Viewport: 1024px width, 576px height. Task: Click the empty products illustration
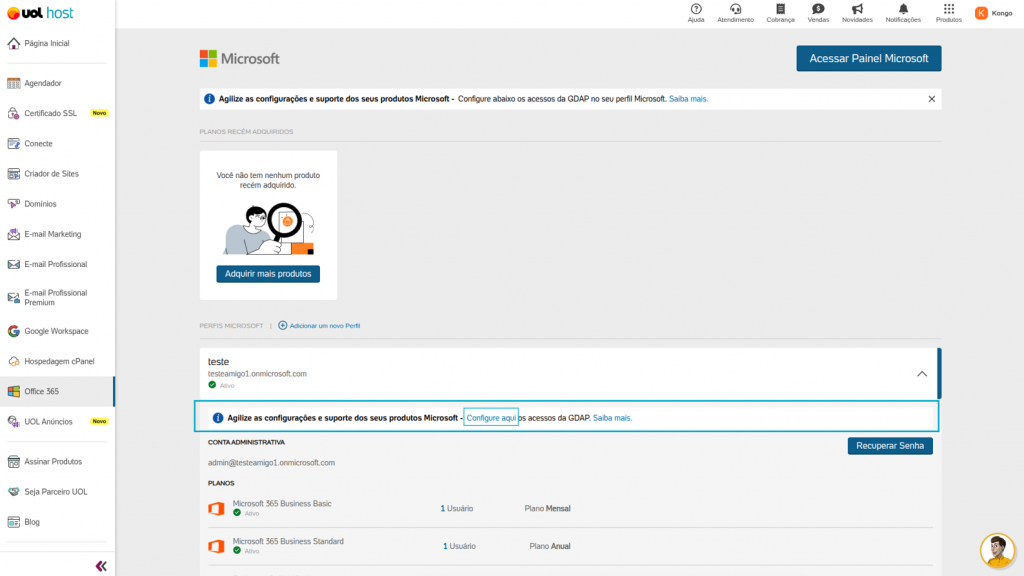[268, 229]
